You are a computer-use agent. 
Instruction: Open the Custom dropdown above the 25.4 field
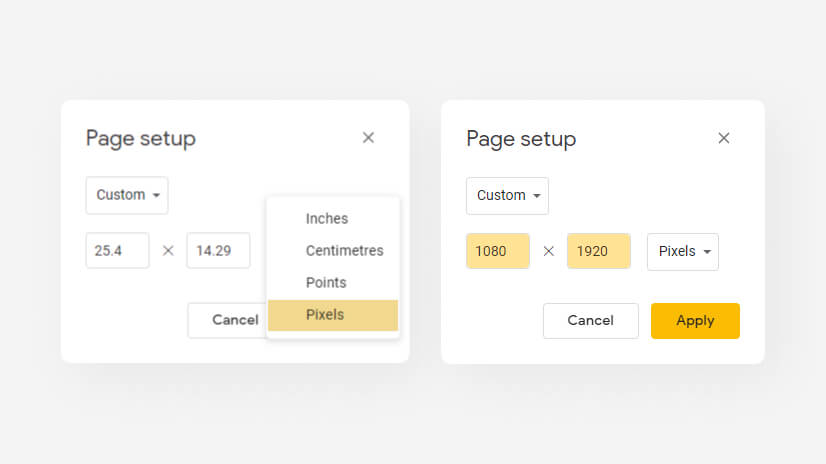click(x=127, y=195)
